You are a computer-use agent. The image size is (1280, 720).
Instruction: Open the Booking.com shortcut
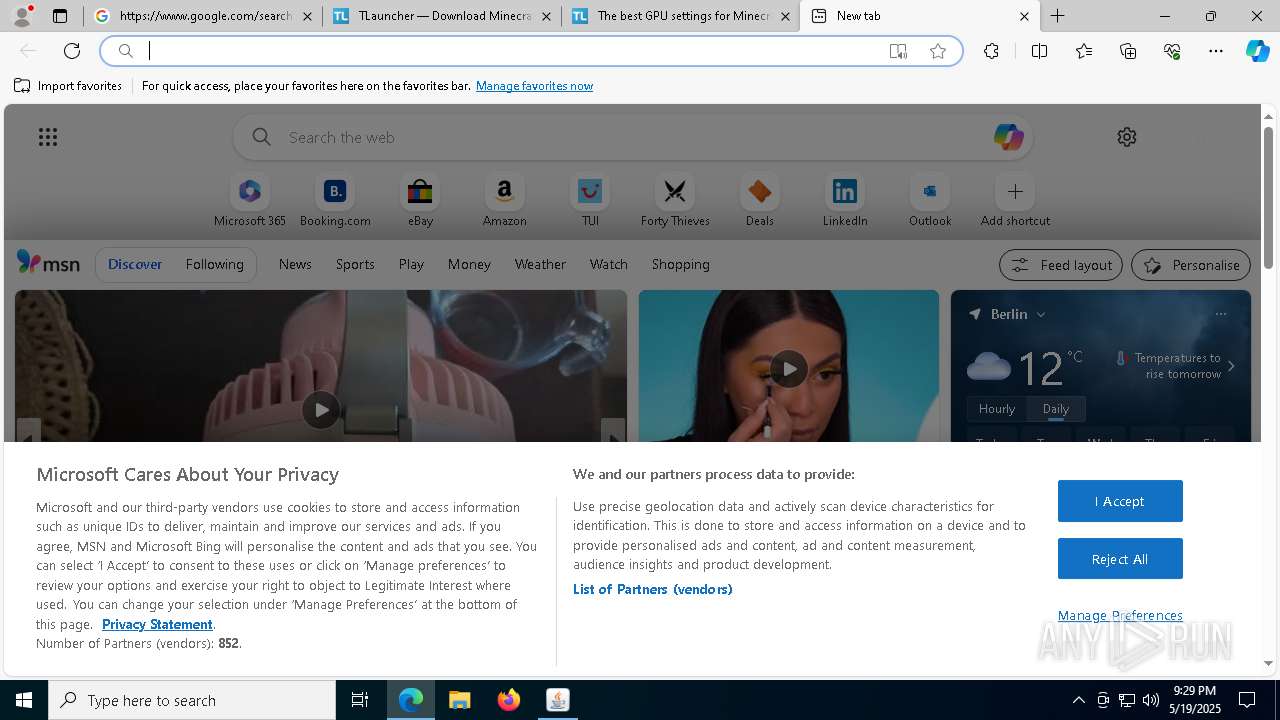click(335, 201)
